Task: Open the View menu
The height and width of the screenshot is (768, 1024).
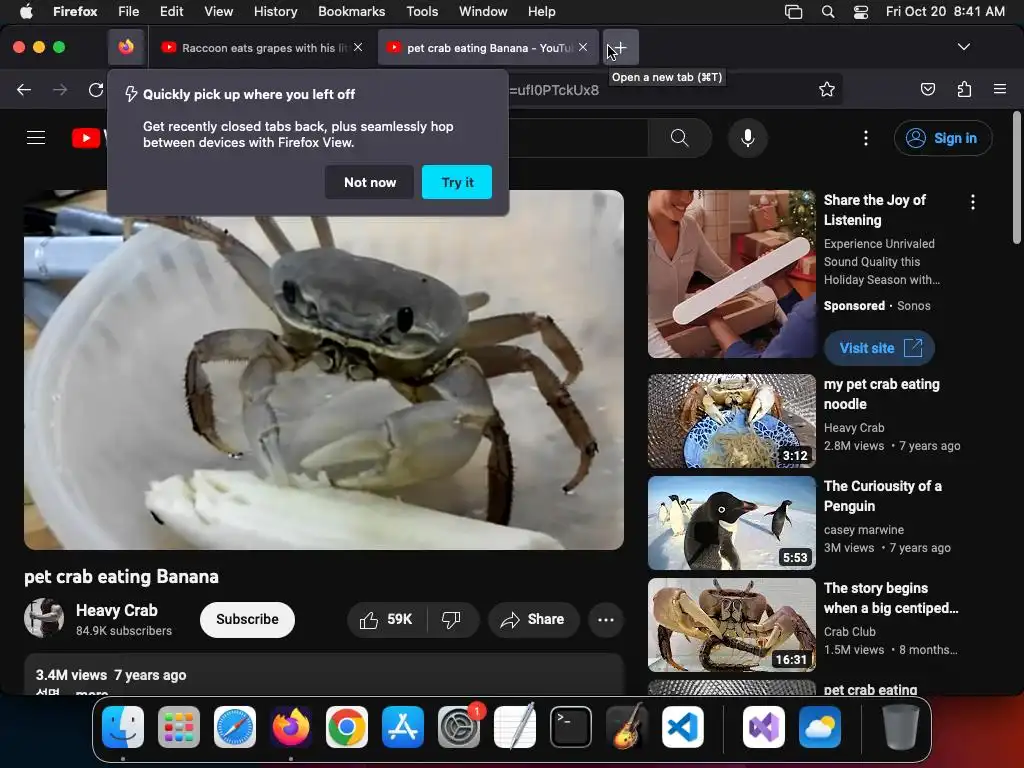Action: tap(218, 11)
